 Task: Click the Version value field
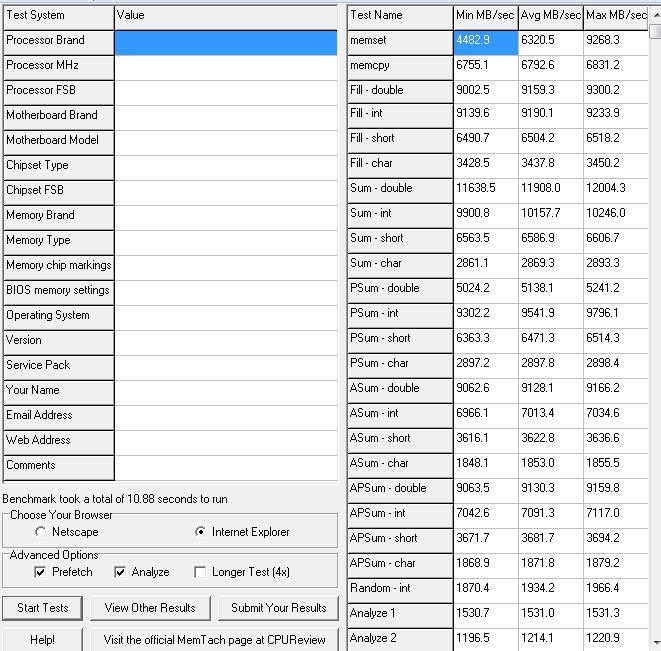(x=226, y=343)
